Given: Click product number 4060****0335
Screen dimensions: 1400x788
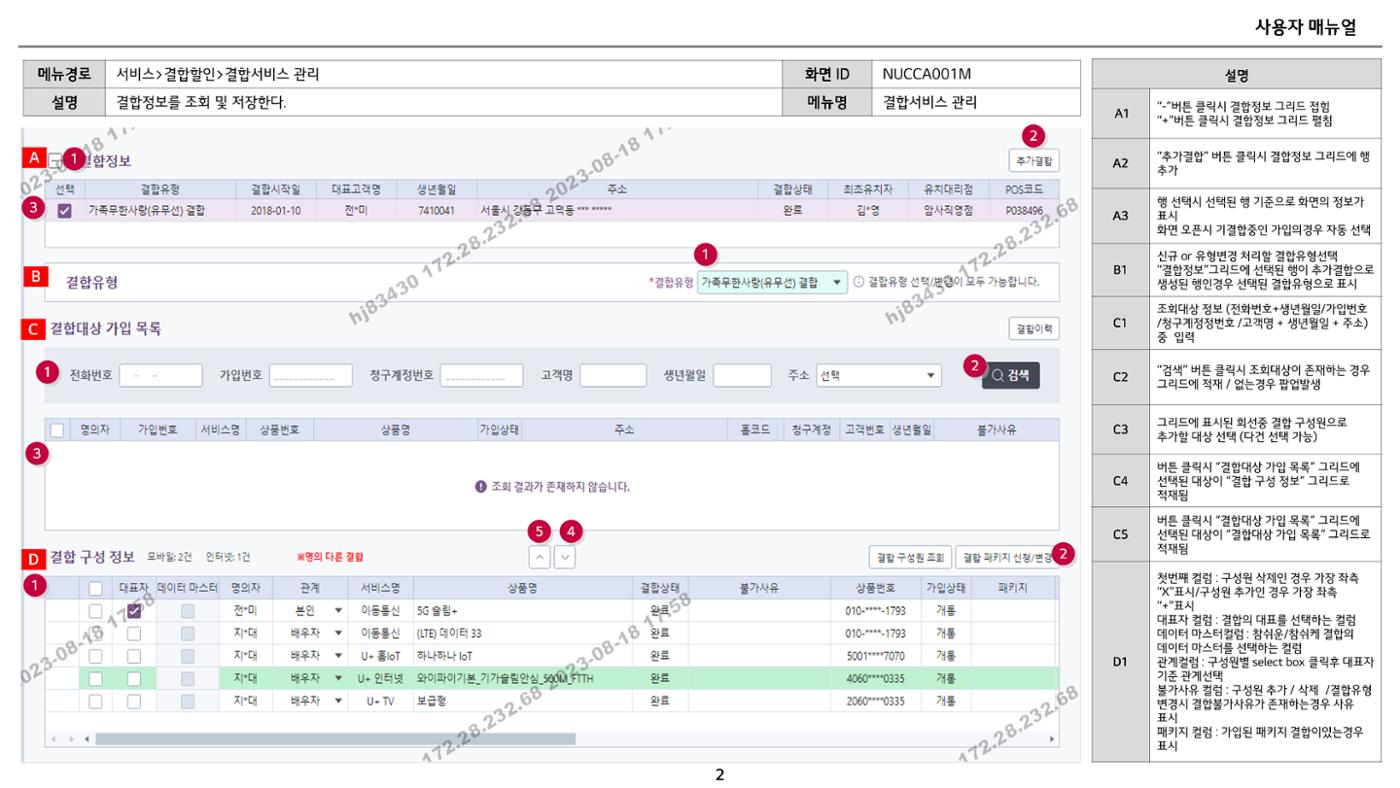Looking at the screenshot, I should 875,678.
